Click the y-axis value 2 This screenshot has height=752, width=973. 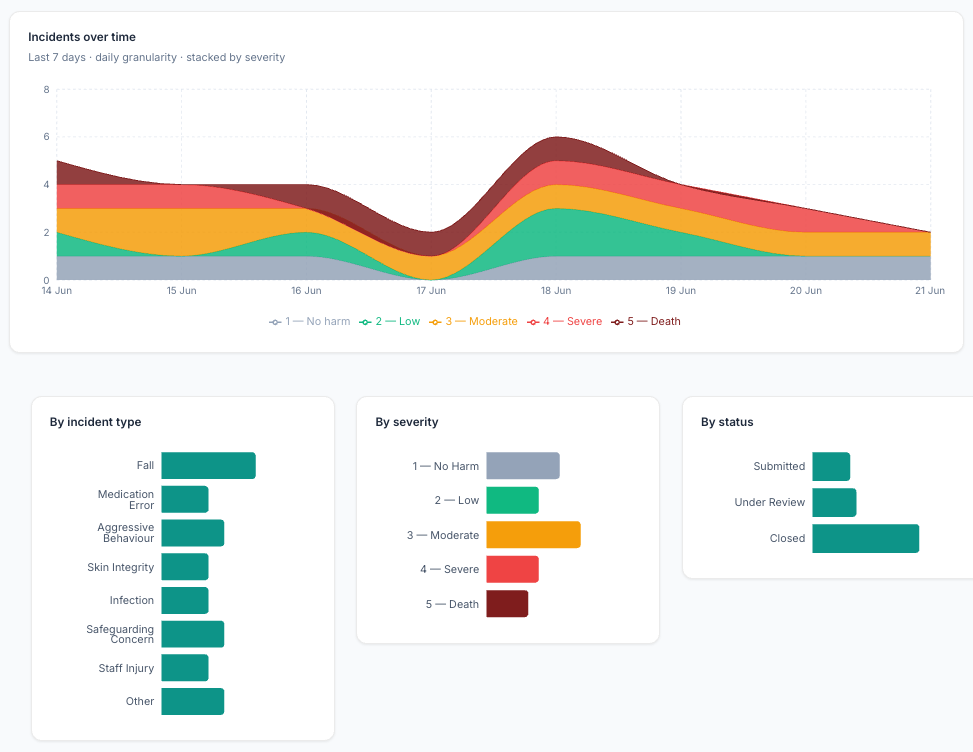46,232
